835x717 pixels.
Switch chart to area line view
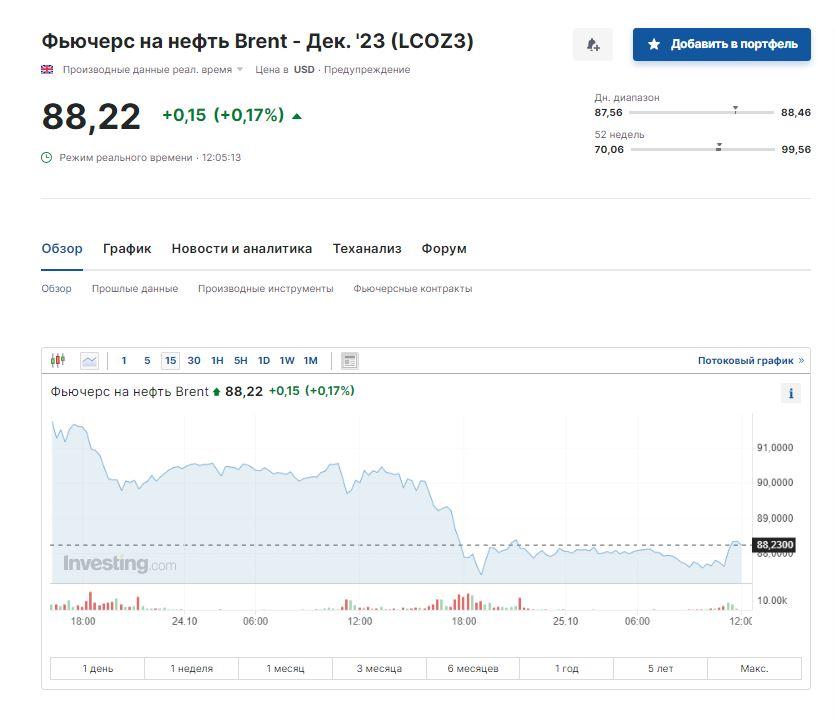coord(89,360)
